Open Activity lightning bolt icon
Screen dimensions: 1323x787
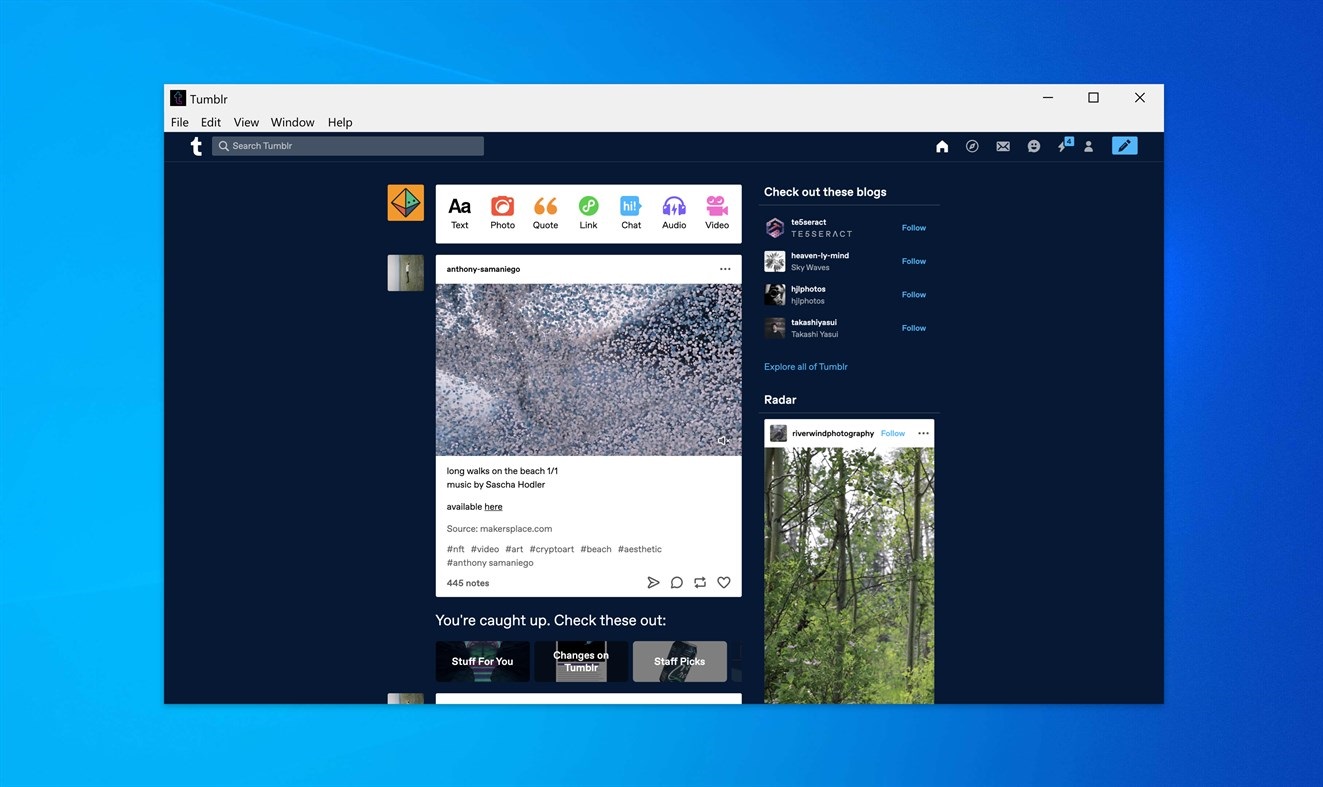point(1064,146)
